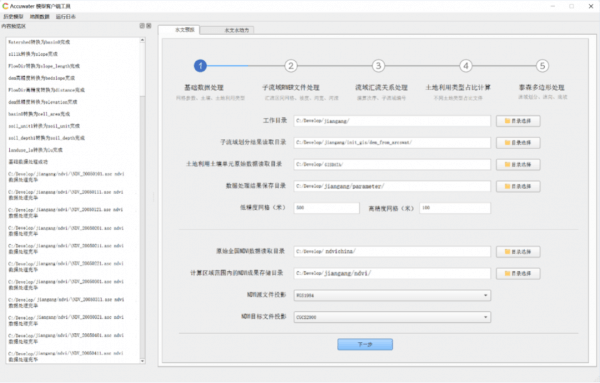Select log line containing 'soil_unit'

coord(44,125)
